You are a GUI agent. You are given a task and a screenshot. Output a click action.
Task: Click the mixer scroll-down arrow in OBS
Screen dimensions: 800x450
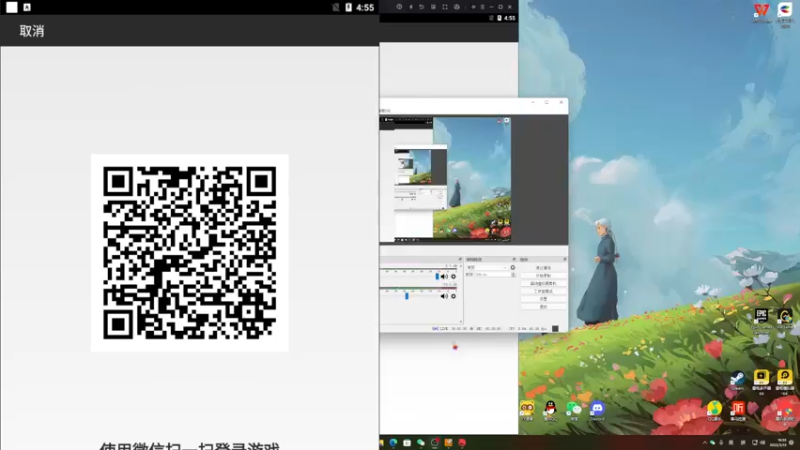(461, 322)
